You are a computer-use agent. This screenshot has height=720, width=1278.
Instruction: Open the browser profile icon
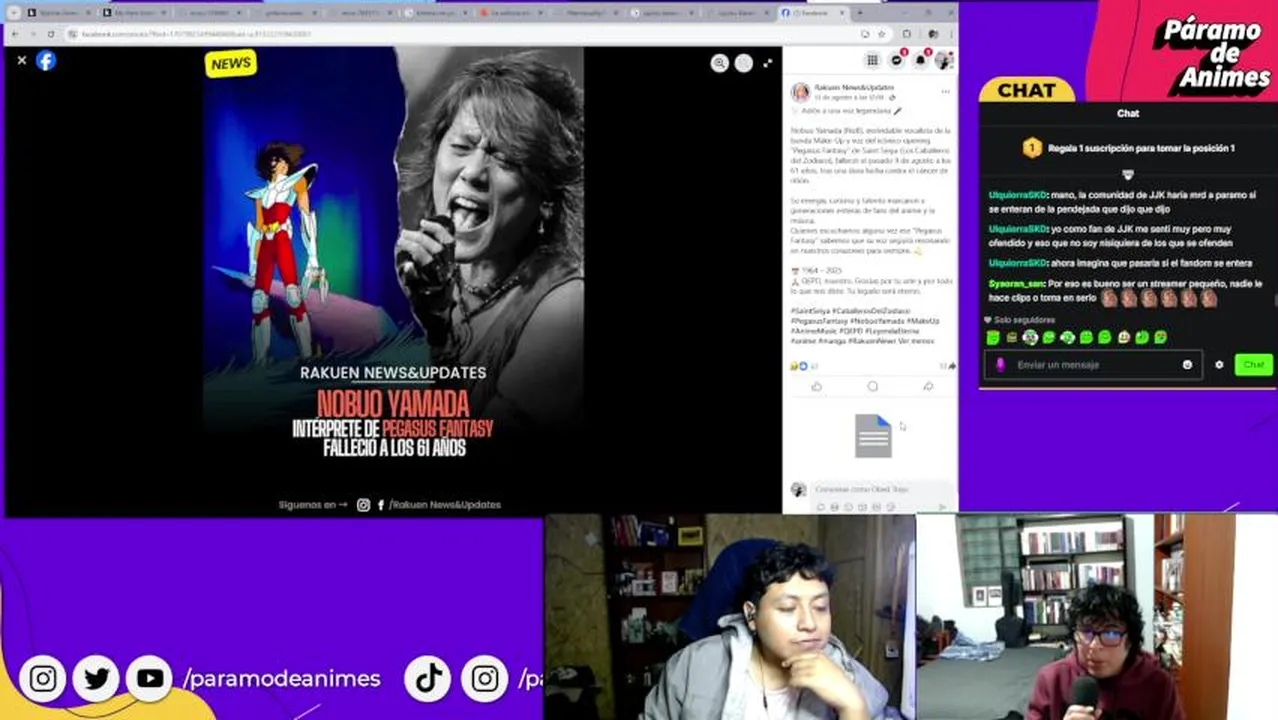tap(932, 34)
